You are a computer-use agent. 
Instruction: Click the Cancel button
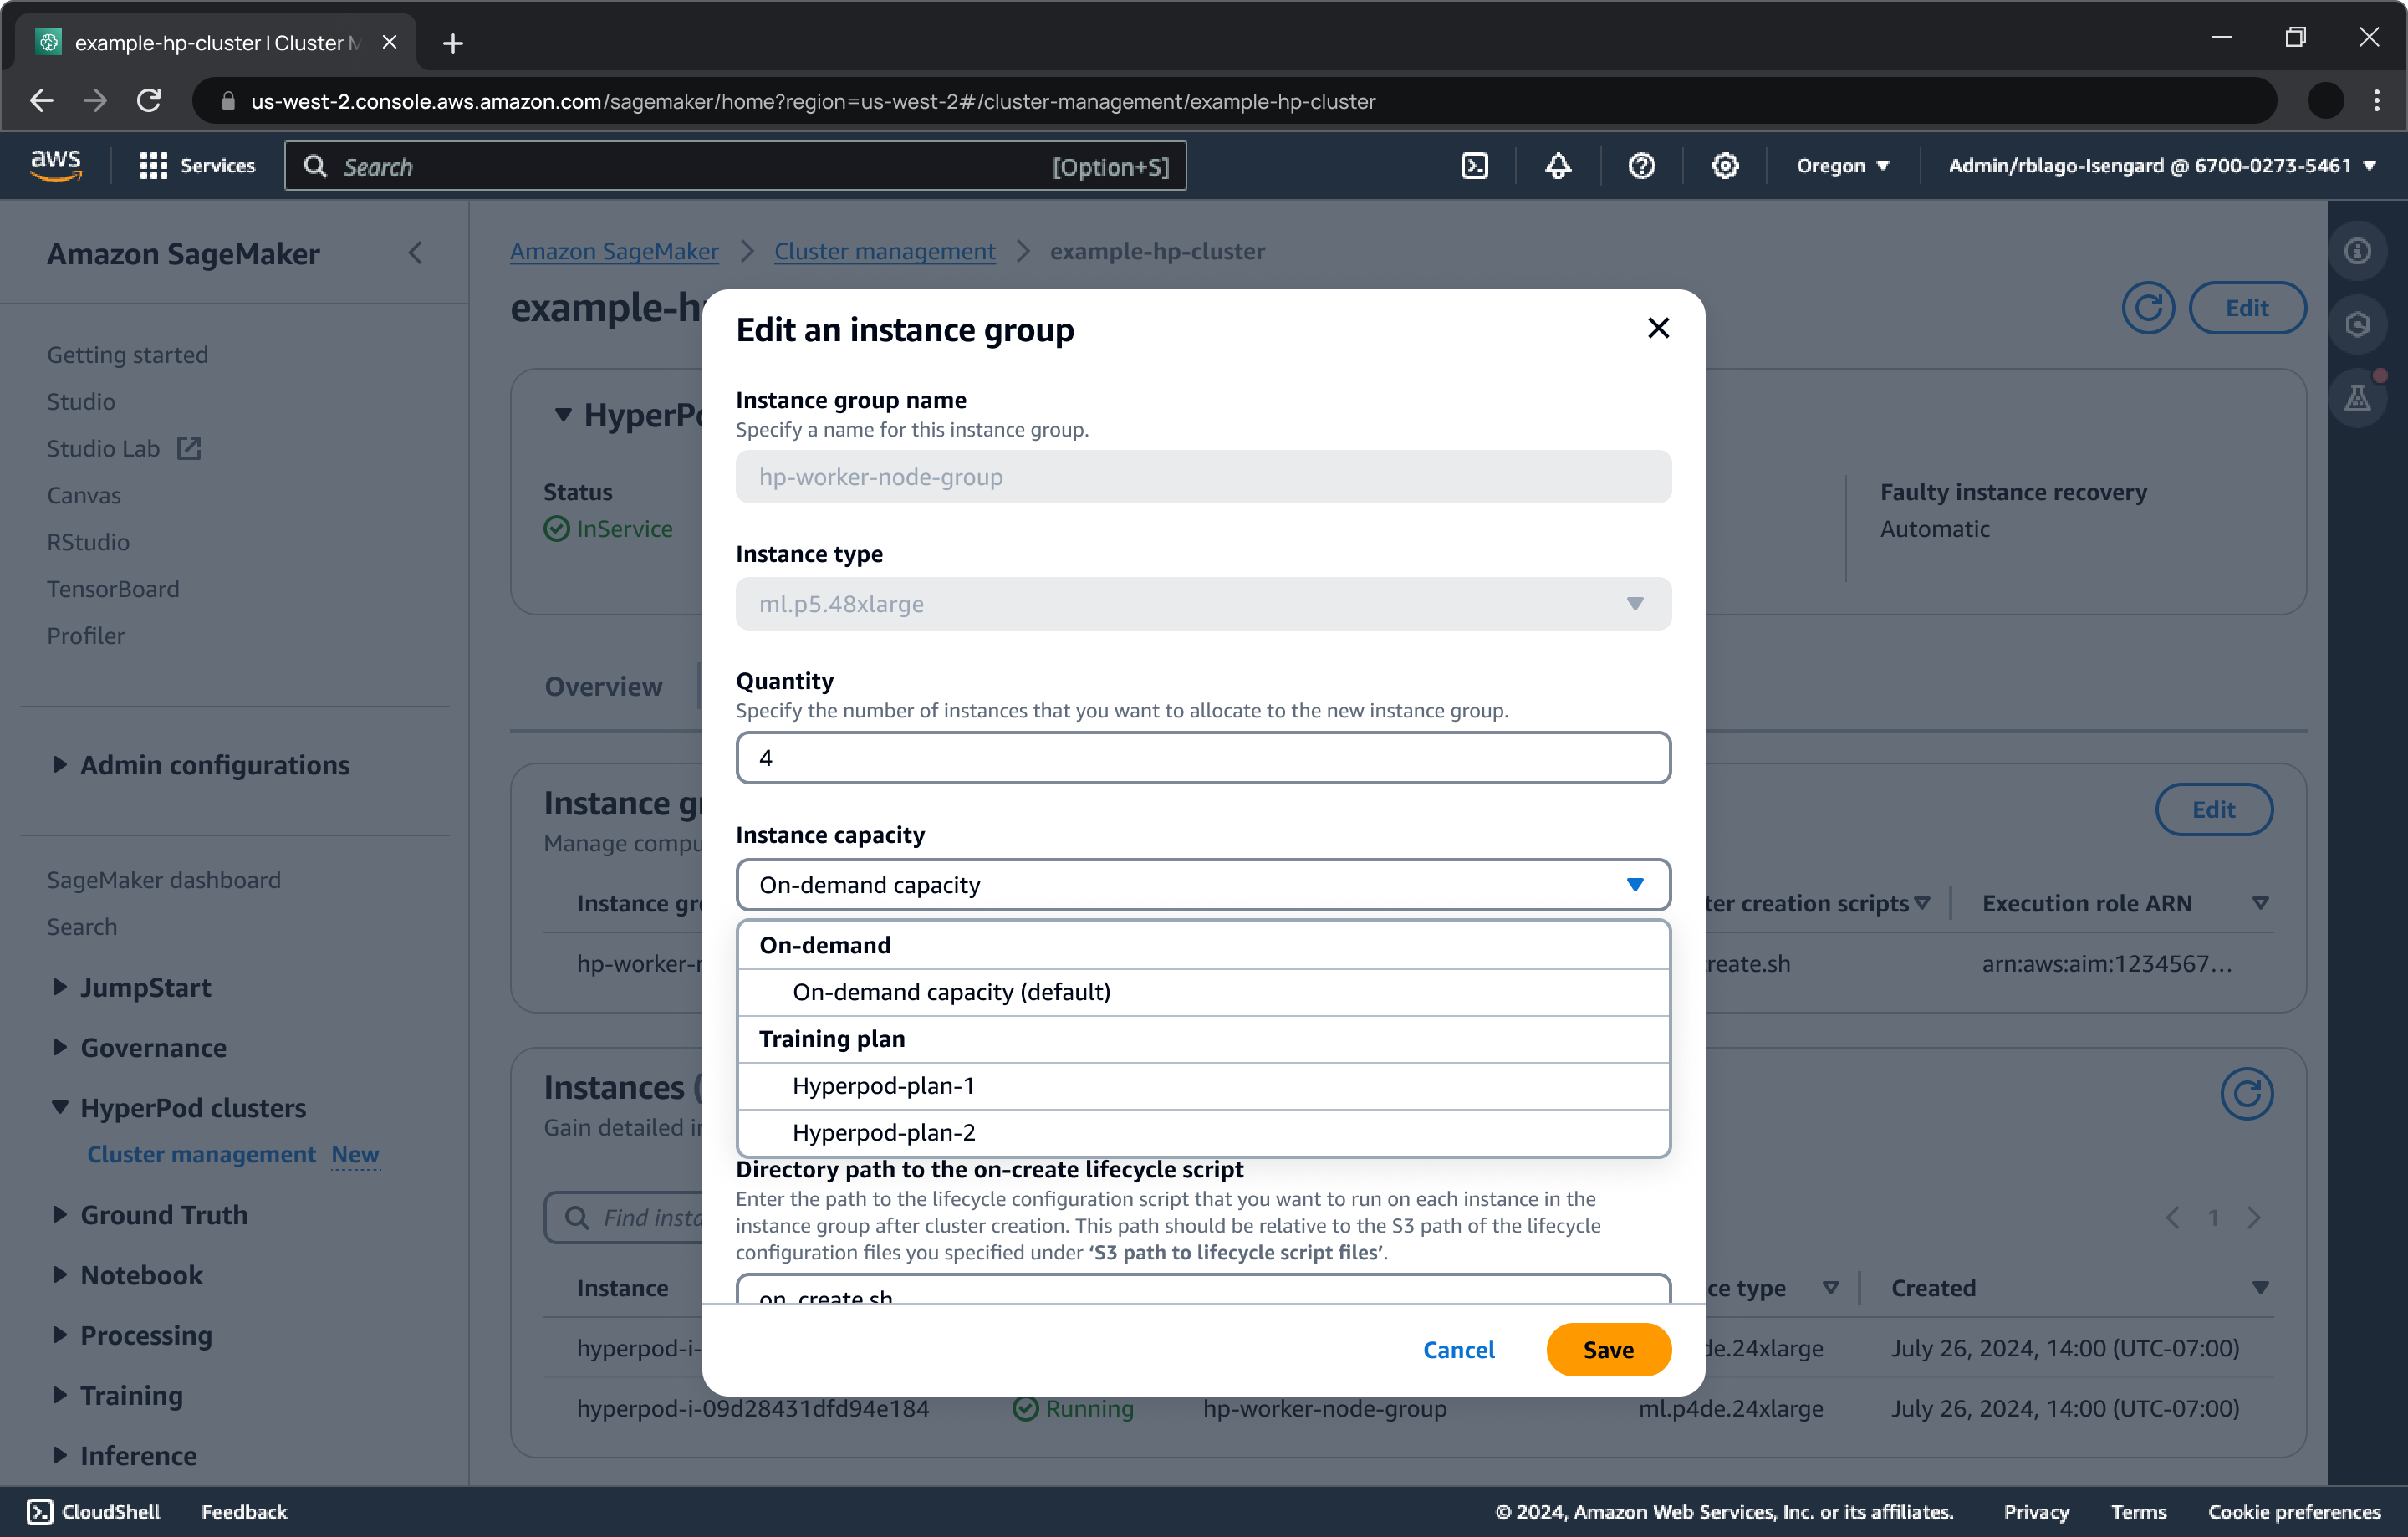click(x=1458, y=1349)
